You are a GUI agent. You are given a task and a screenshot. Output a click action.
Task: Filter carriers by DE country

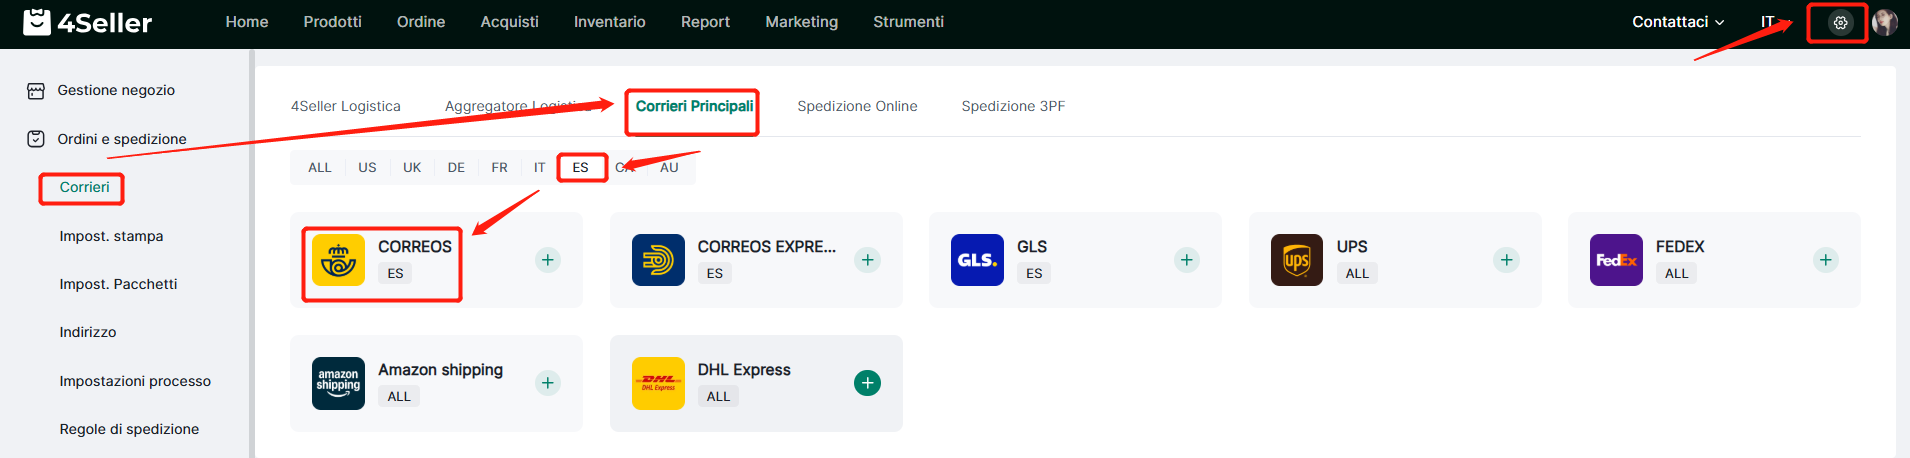(456, 167)
